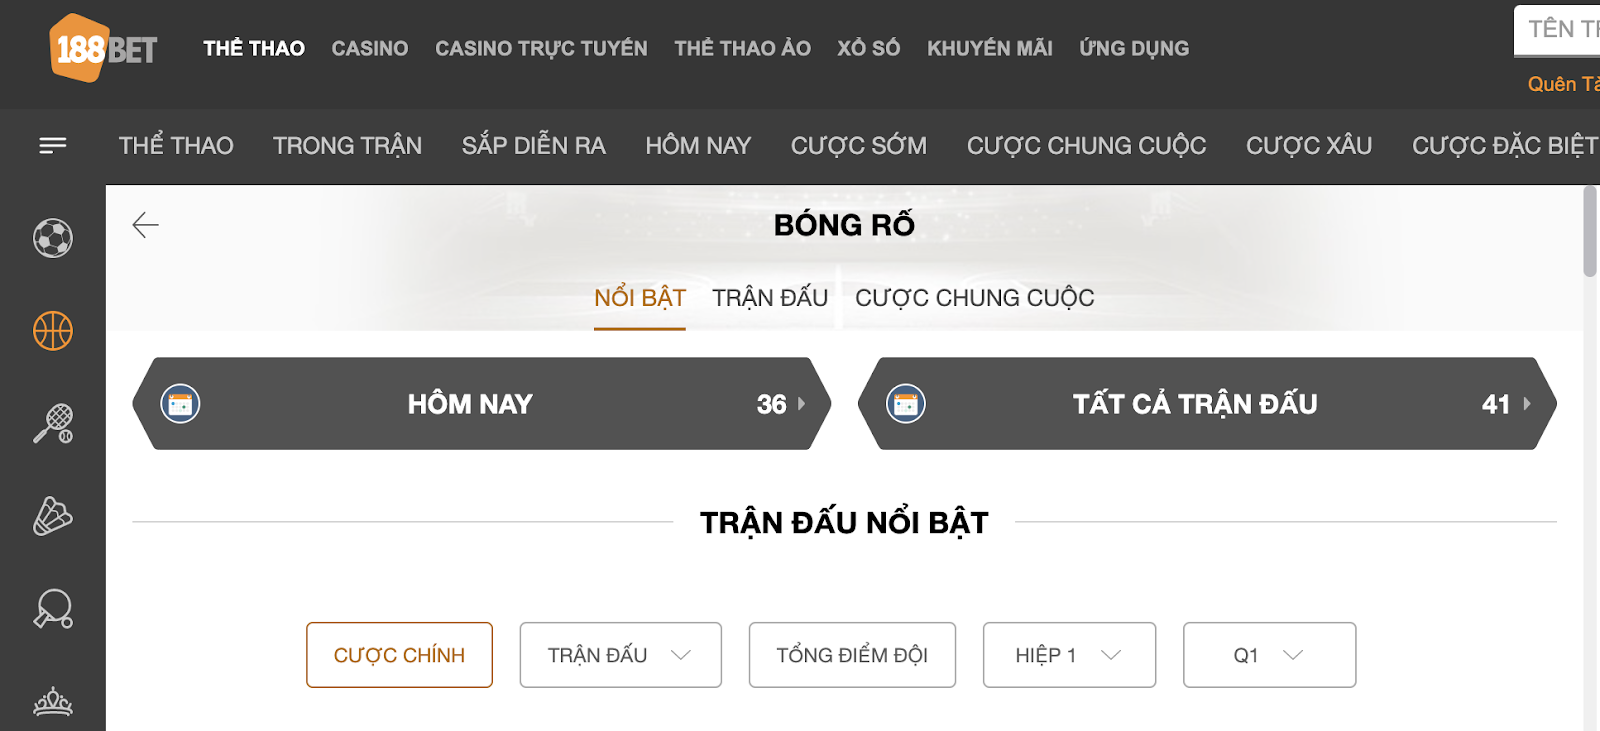
Task: Open TẤT CẢ TRẬN ĐẤU 41 button
Action: (1207, 404)
